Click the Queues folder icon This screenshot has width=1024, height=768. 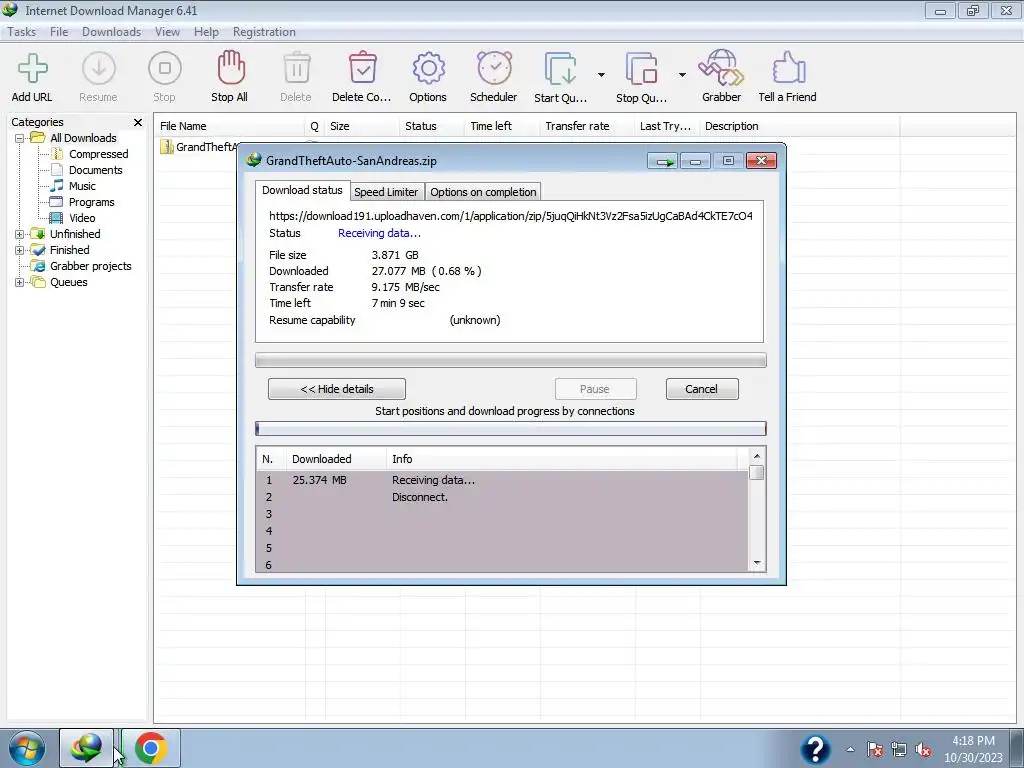(x=39, y=282)
